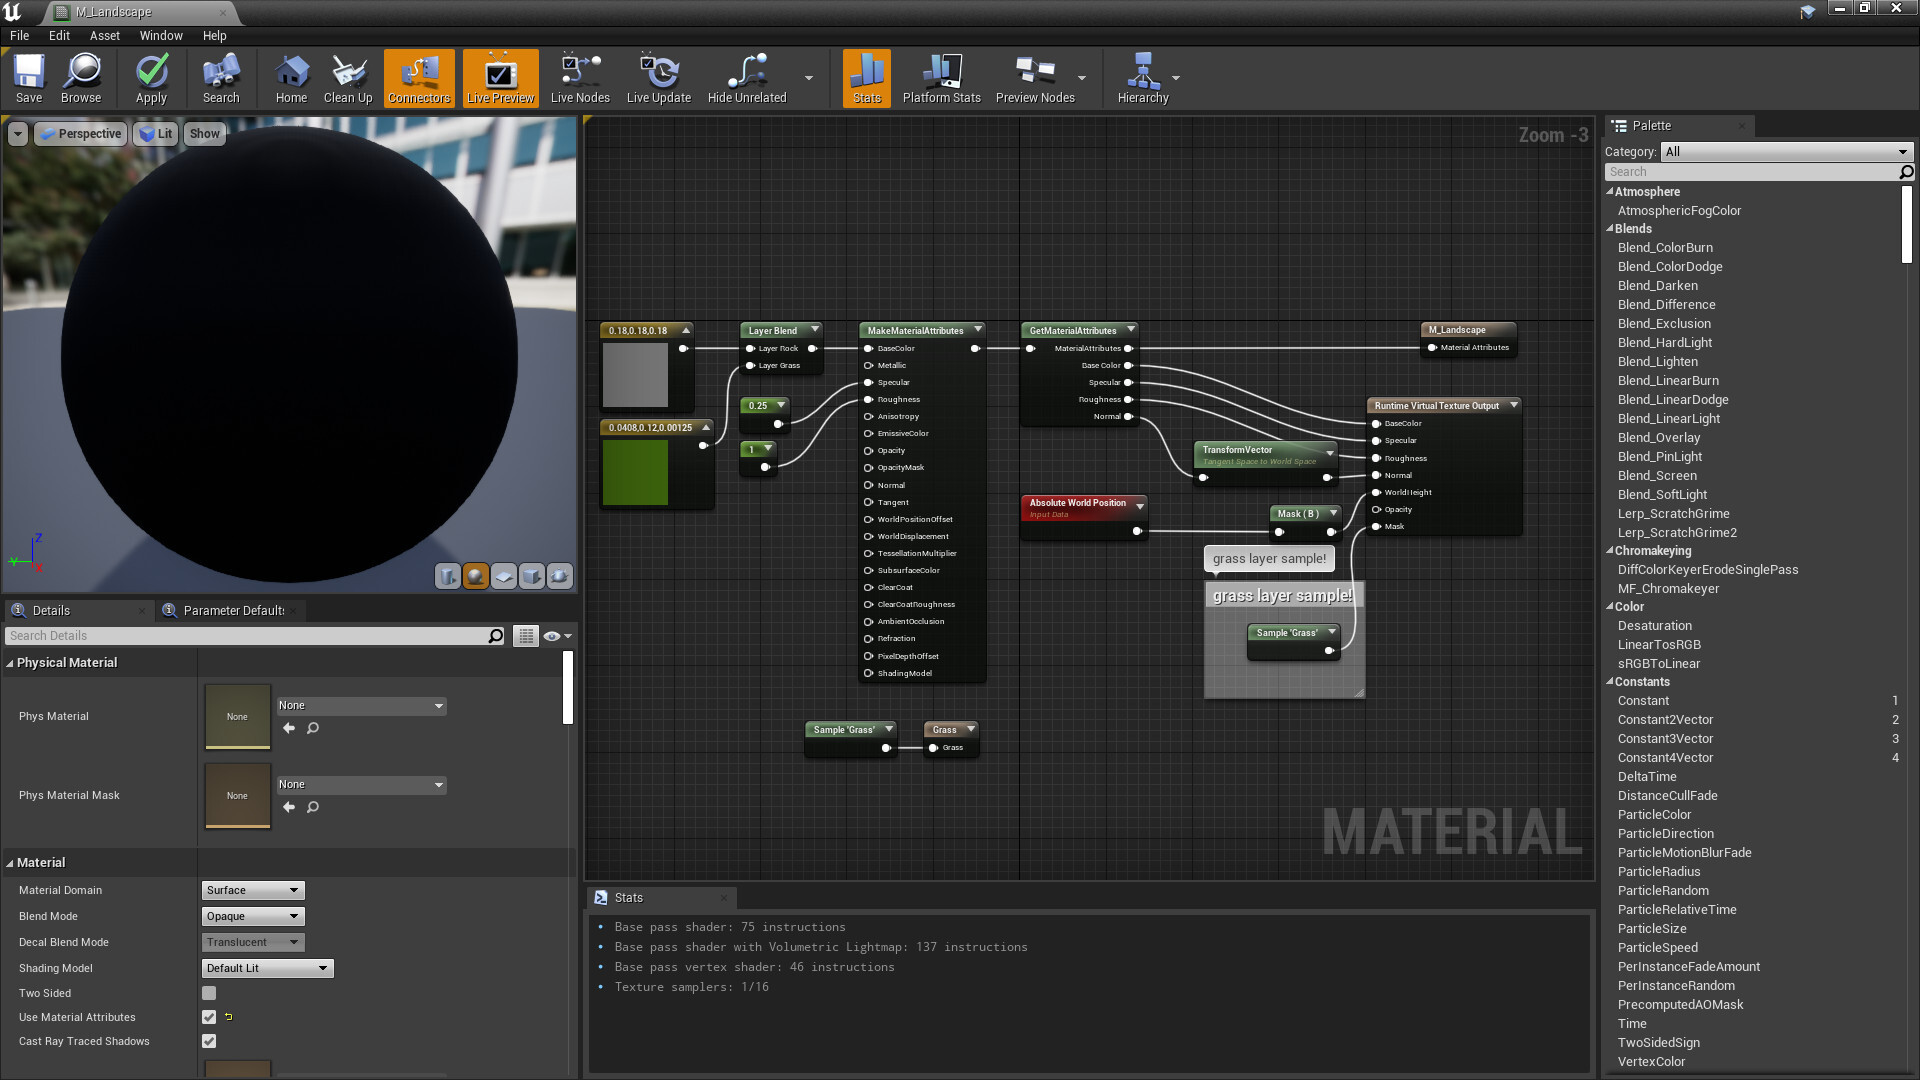Click the Hide Unrelated toolbar icon

pos(746,78)
